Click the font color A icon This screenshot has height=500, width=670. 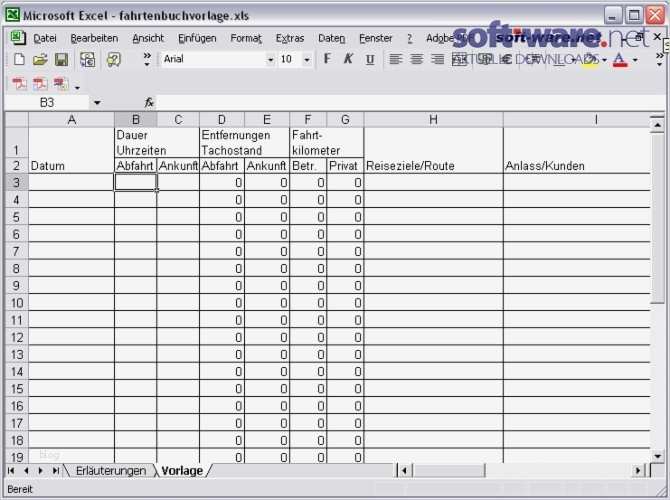(x=620, y=59)
